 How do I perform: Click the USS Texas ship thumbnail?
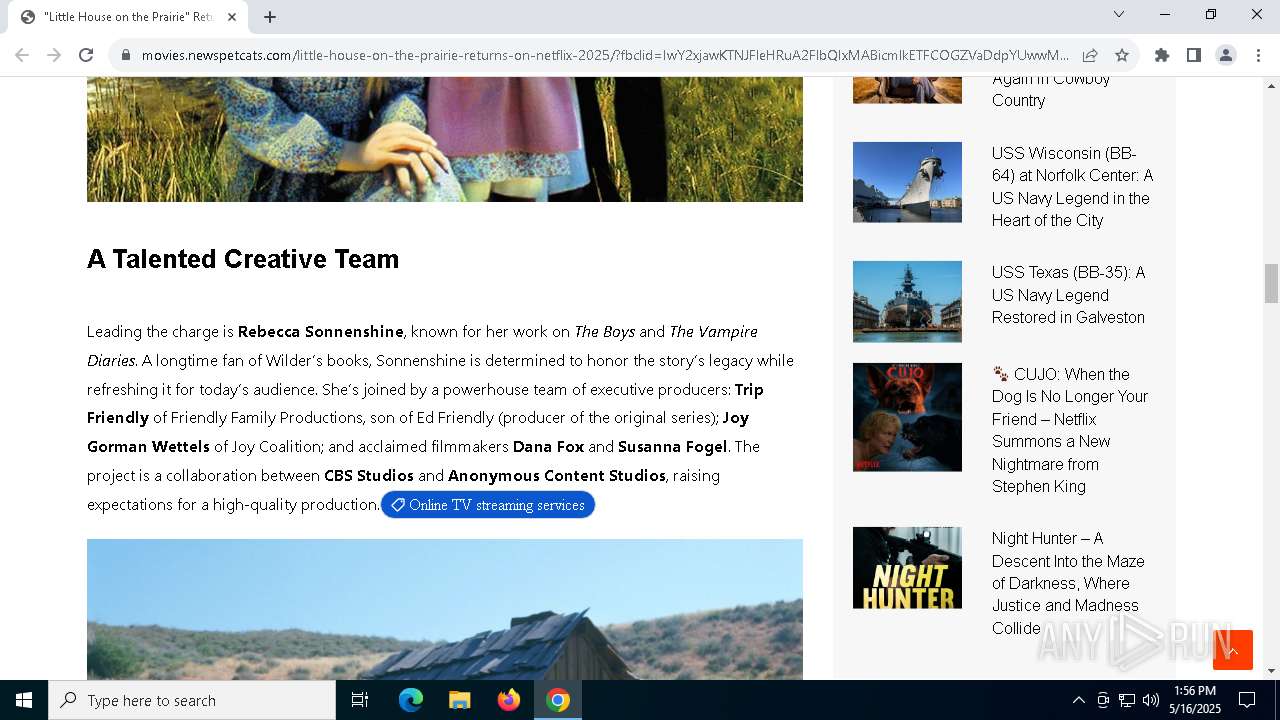click(x=907, y=301)
